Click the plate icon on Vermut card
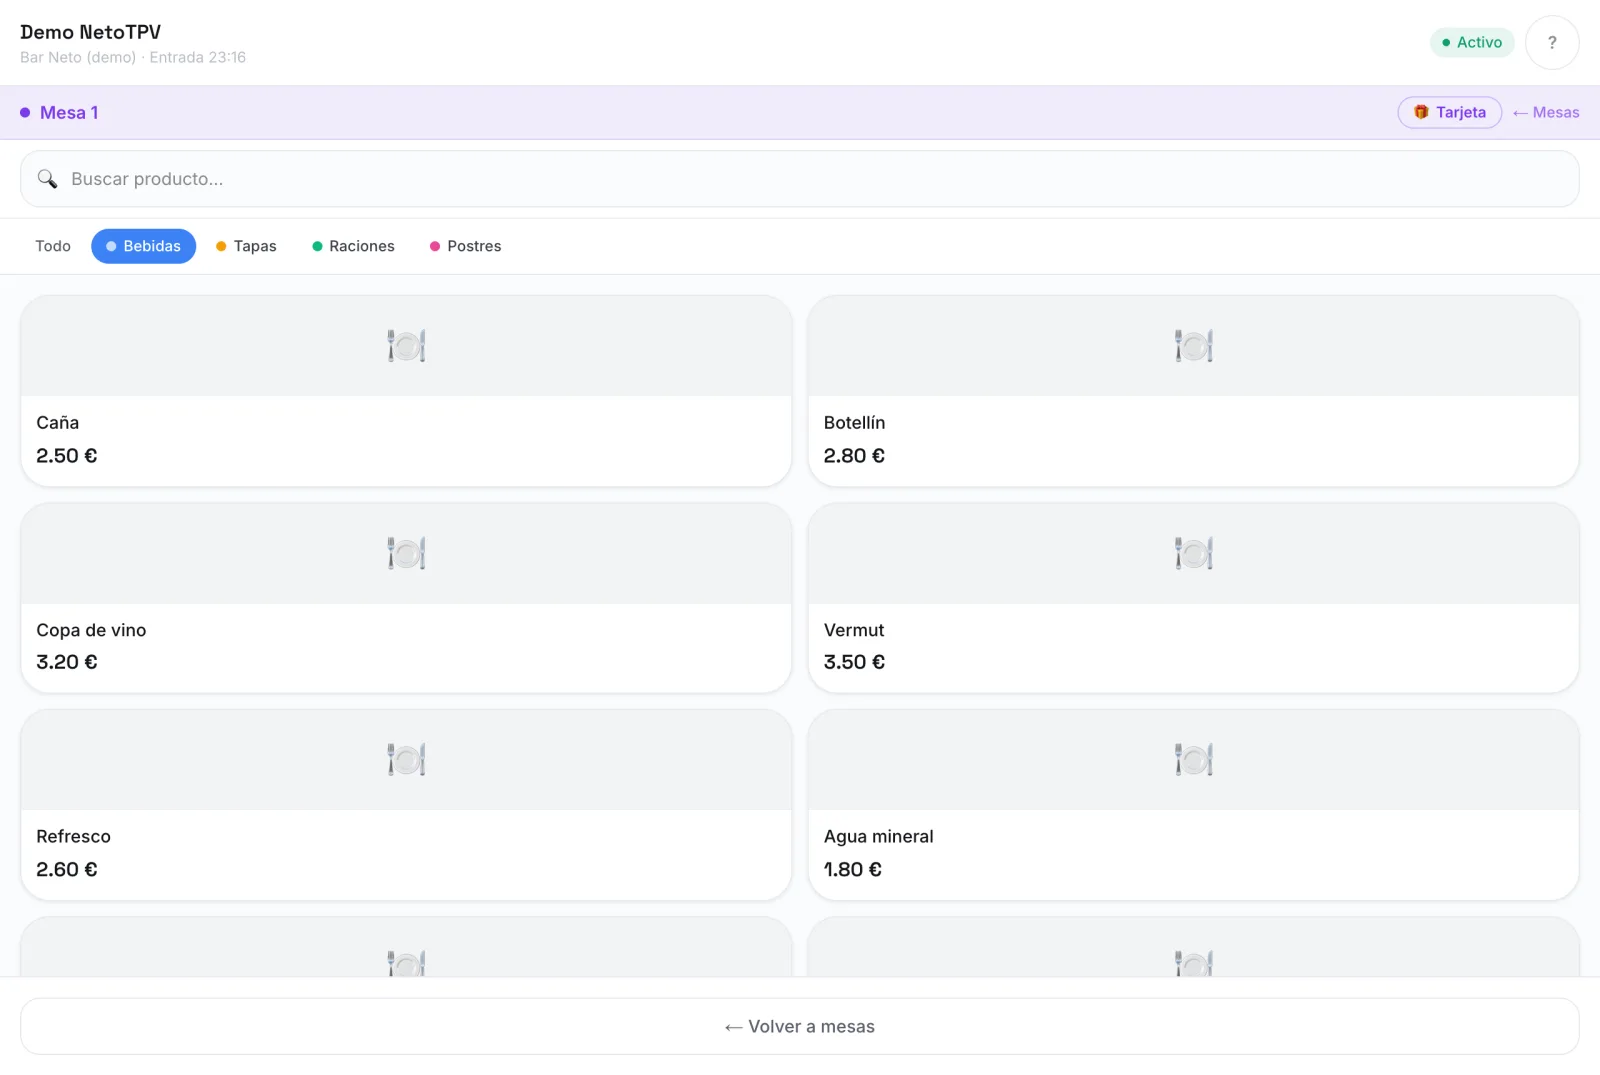The image size is (1600, 1075). click(x=1193, y=553)
